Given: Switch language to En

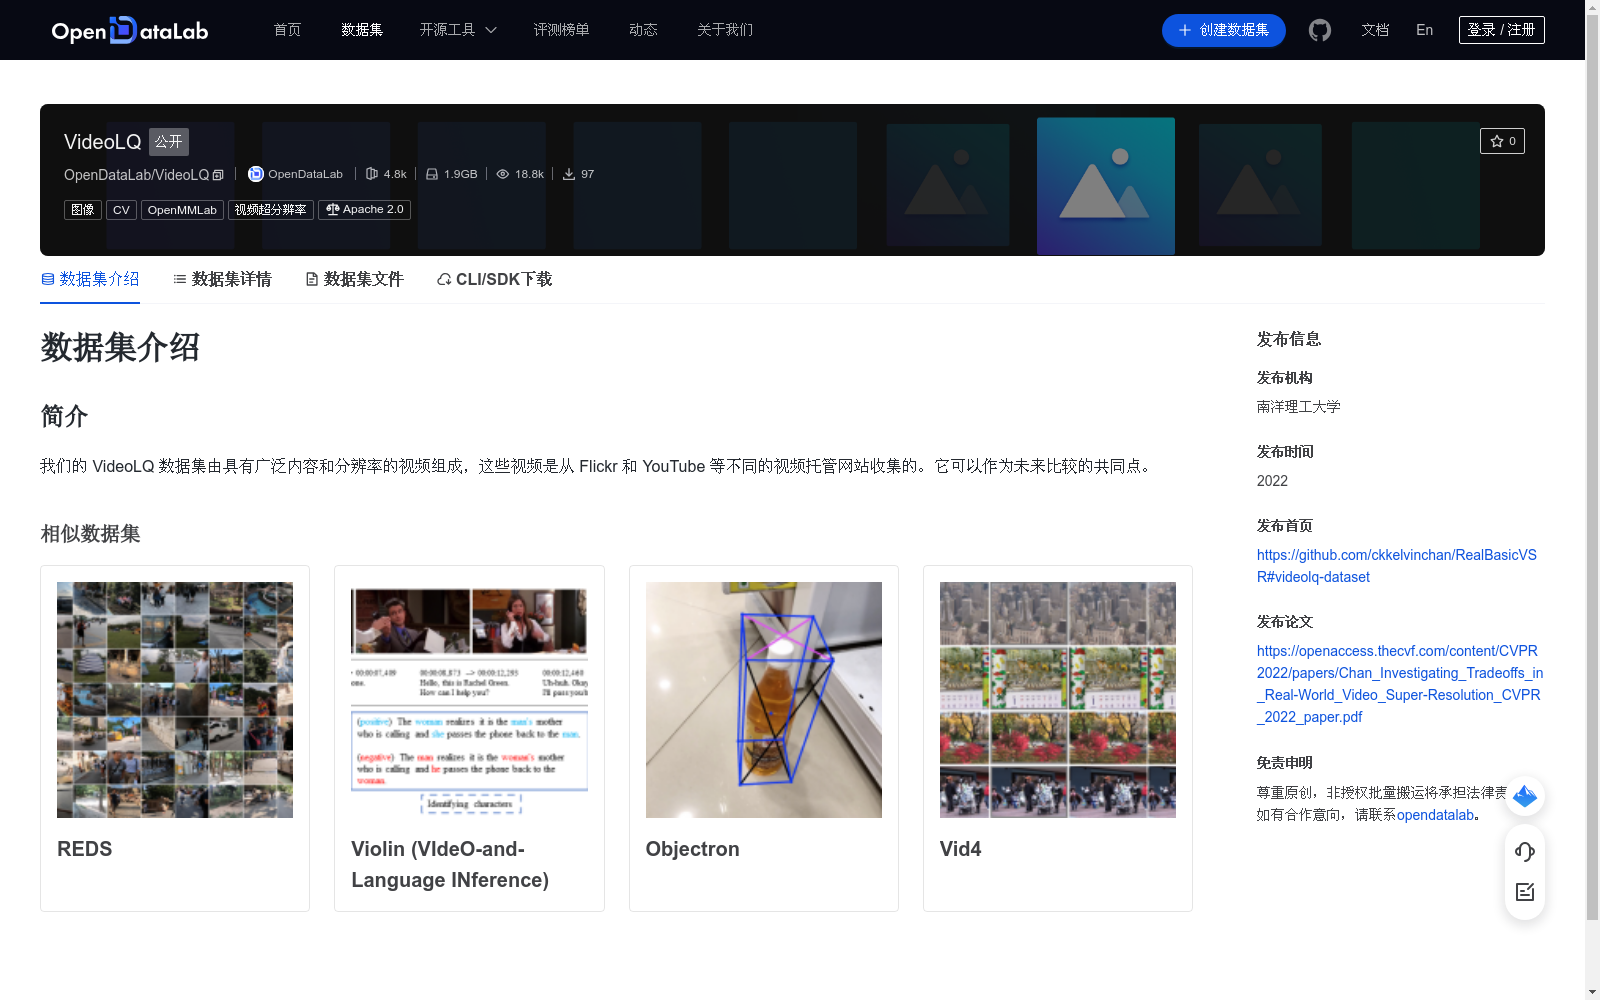Looking at the screenshot, I should [x=1424, y=30].
